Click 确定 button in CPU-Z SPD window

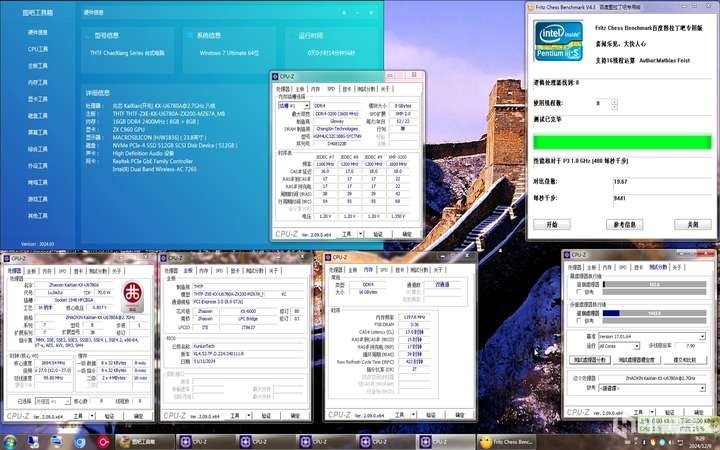407,234
